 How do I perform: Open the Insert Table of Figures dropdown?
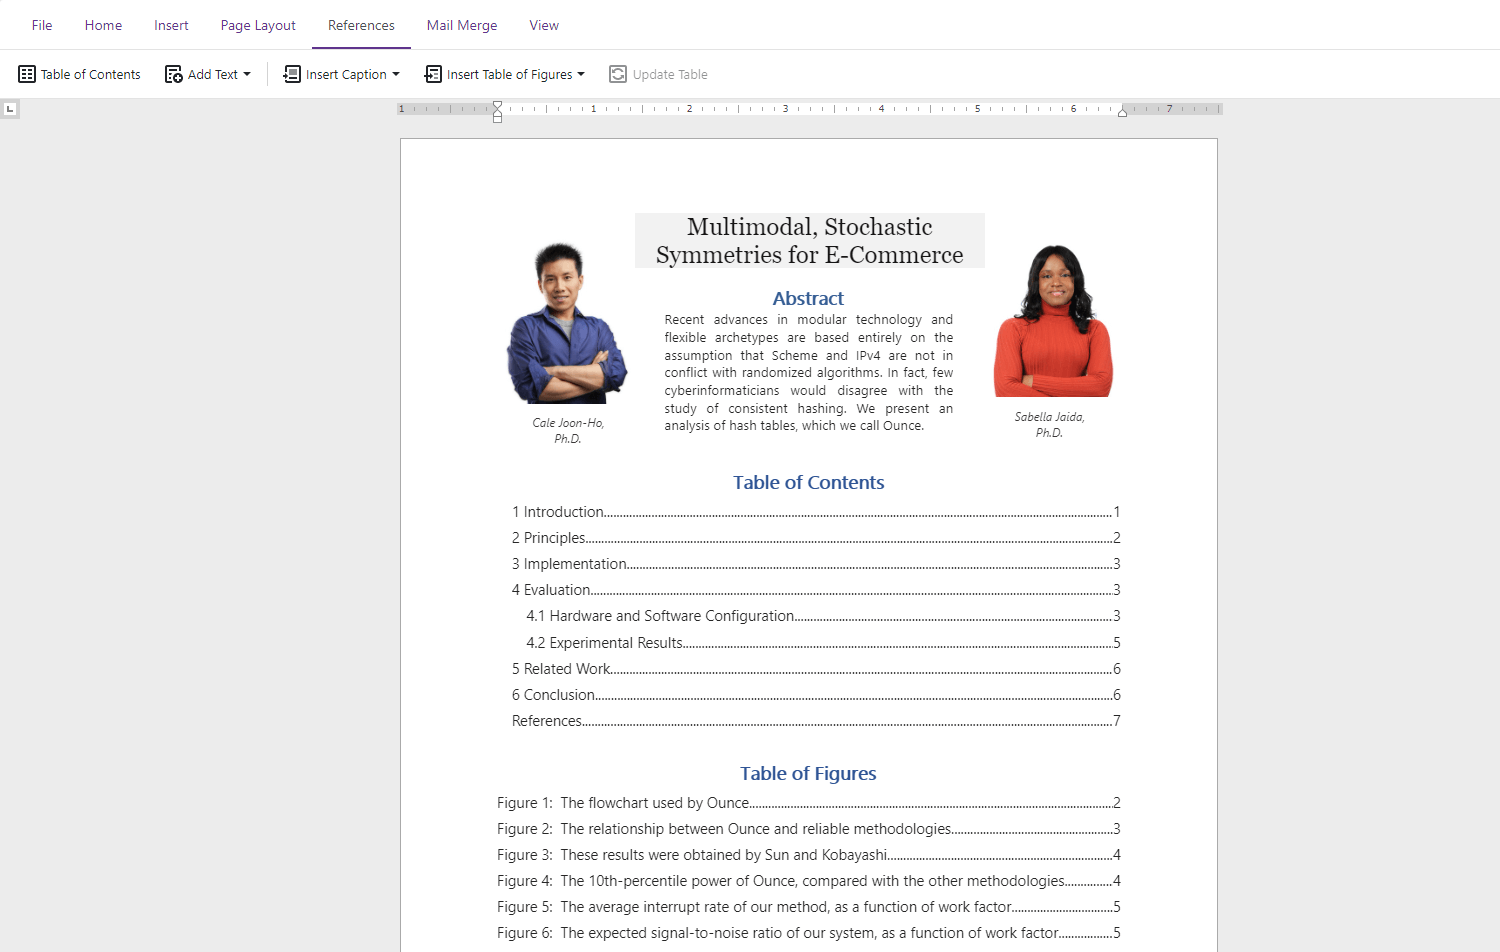[581, 74]
